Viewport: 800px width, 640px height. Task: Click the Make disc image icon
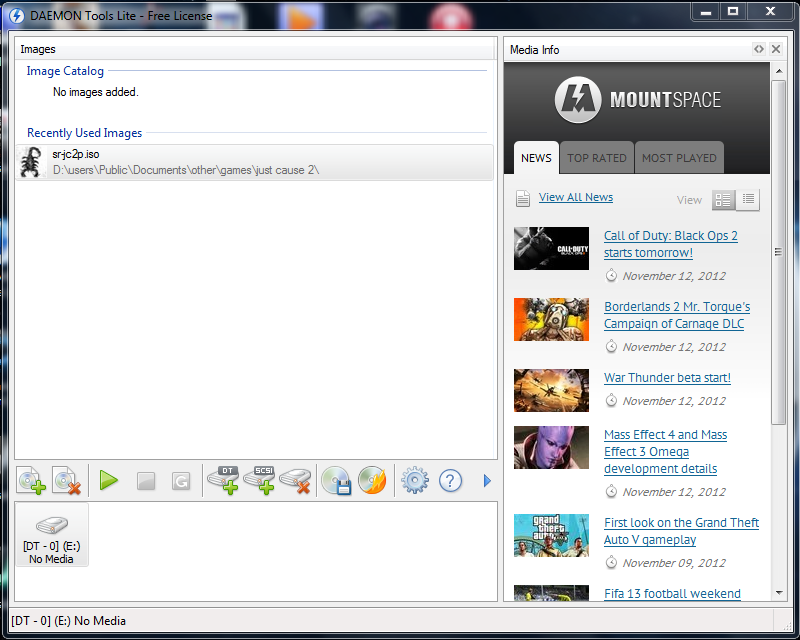[x=336, y=480]
